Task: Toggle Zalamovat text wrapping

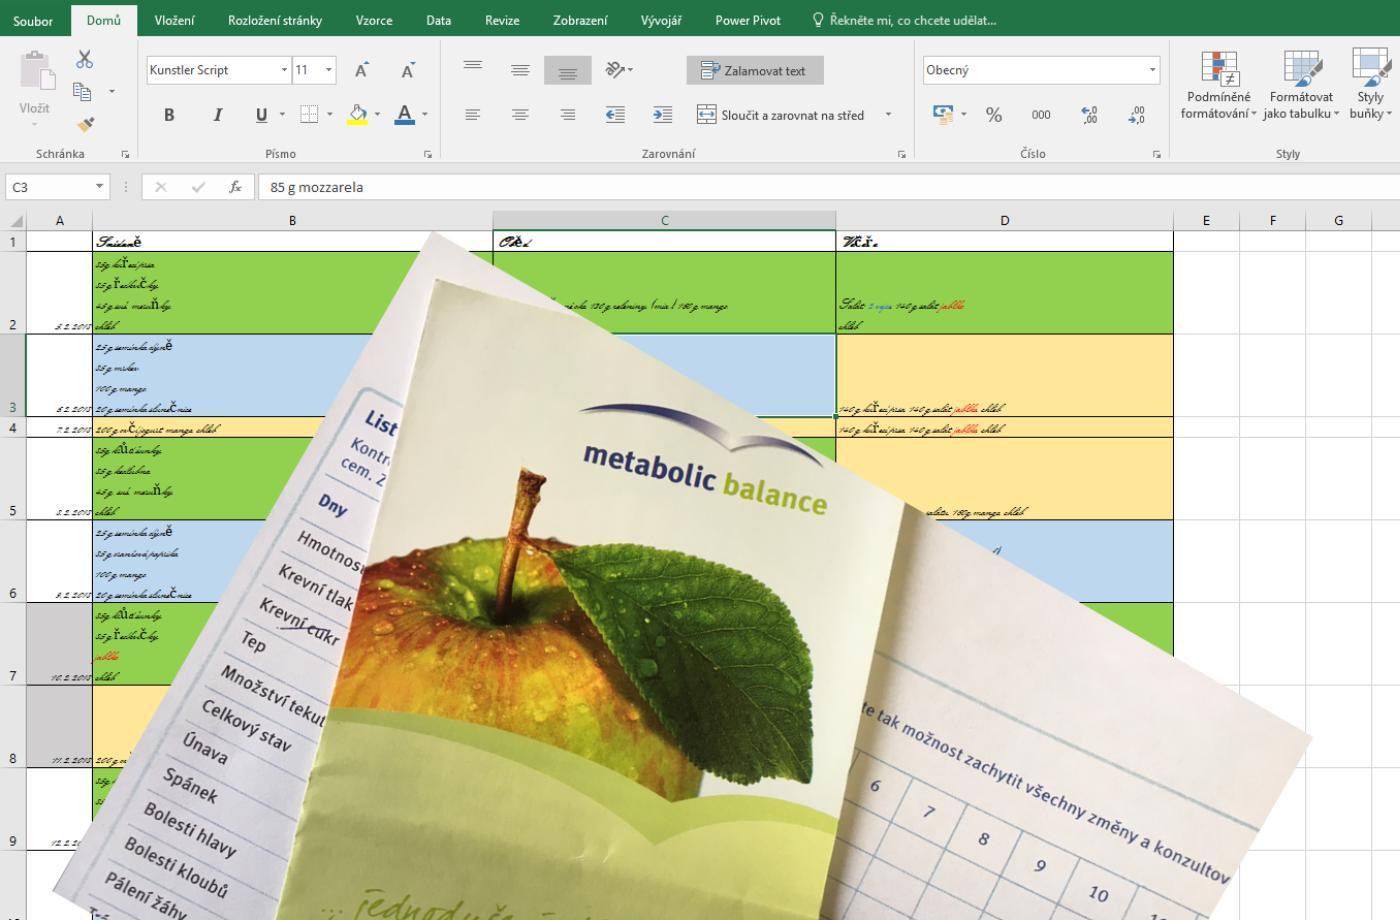Action: pos(755,70)
